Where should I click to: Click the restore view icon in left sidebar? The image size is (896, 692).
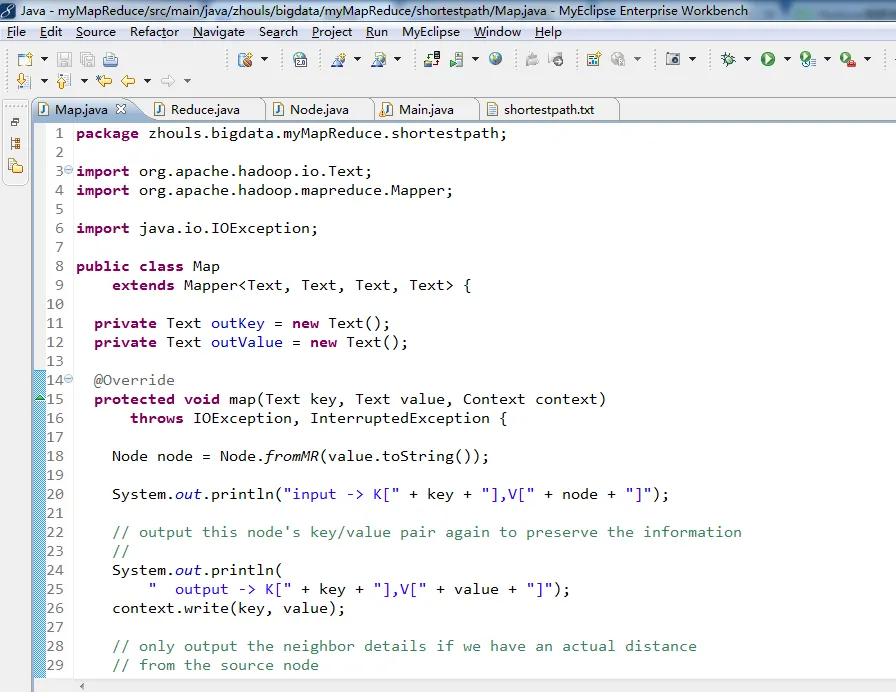click(x=15, y=122)
